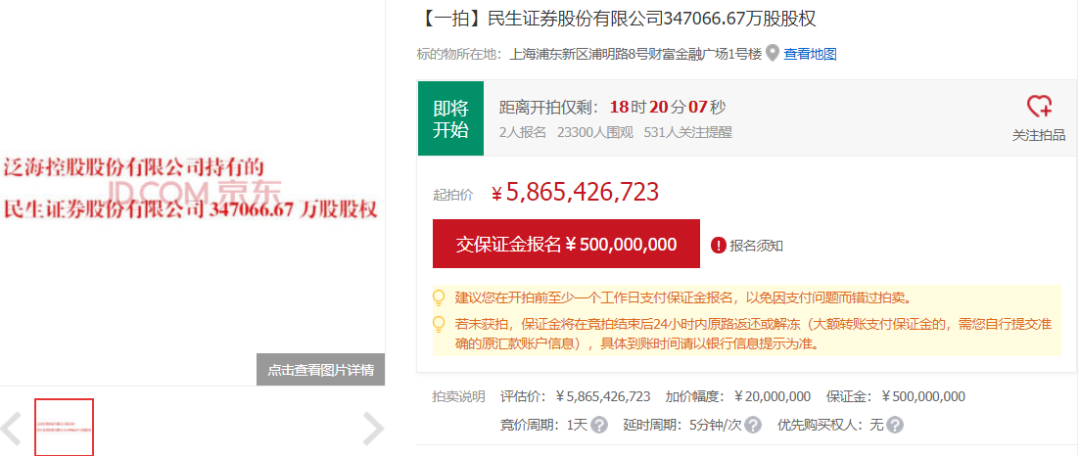Open the help icon next to 竞价周期

(599, 425)
